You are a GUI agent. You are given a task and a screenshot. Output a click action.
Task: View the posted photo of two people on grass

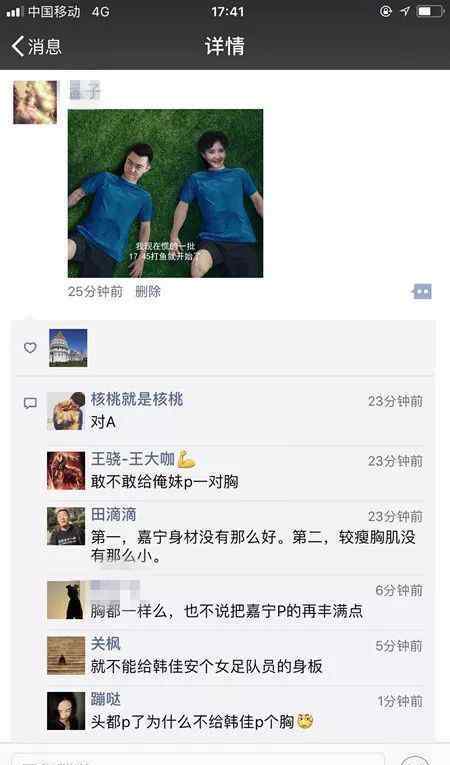(165, 193)
